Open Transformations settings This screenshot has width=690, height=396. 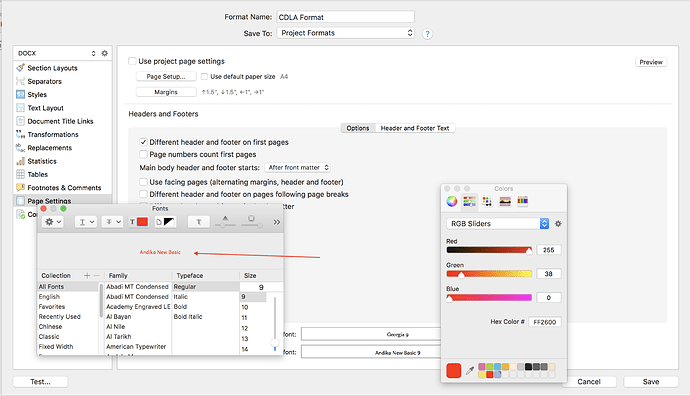[x=53, y=134]
